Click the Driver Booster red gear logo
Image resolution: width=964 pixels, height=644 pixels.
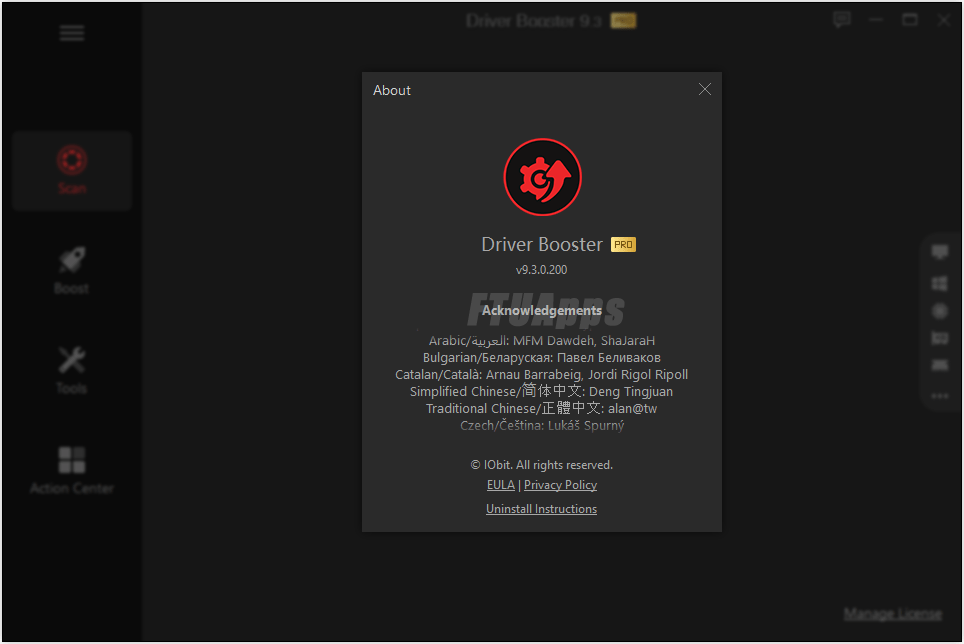point(542,177)
